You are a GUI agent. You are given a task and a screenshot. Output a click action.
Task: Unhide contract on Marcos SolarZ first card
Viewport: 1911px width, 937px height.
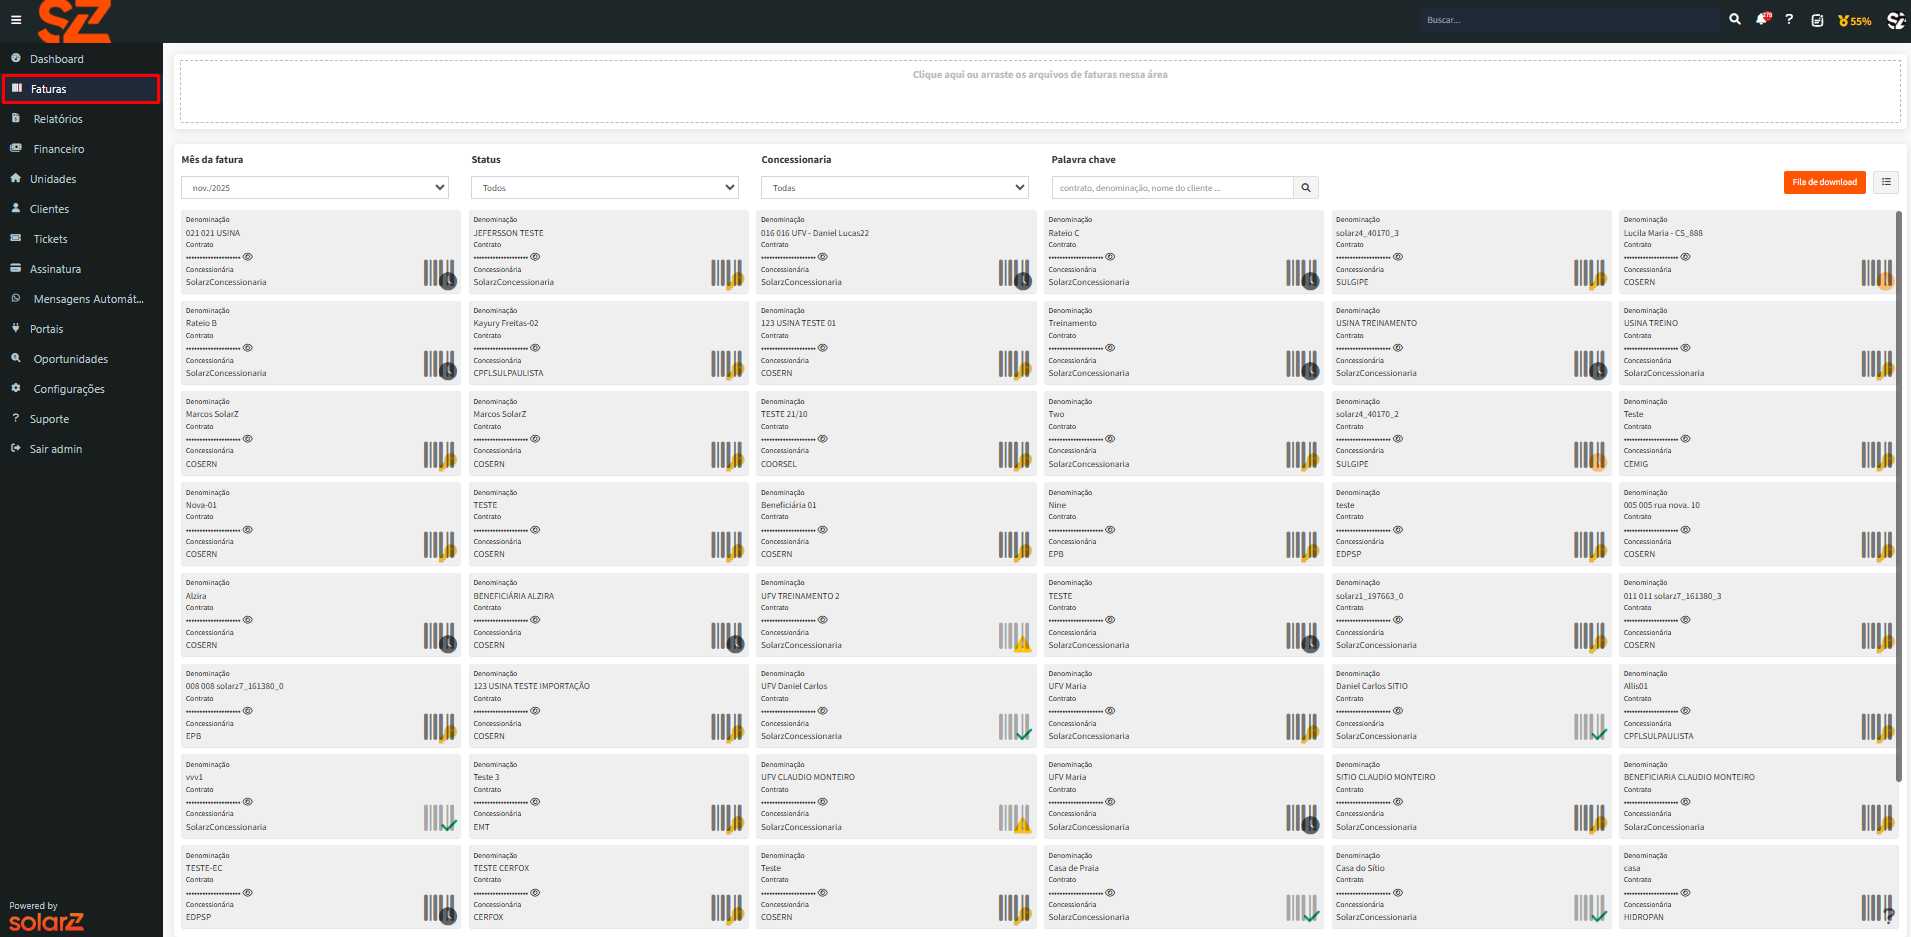(x=248, y=439)
